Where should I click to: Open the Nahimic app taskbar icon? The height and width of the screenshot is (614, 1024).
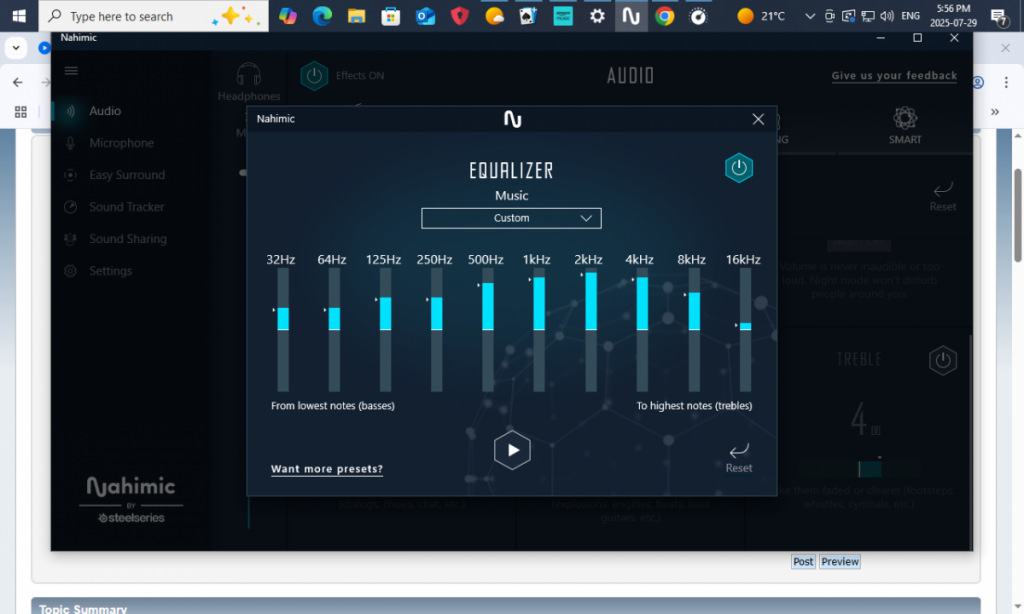point(631,16)
